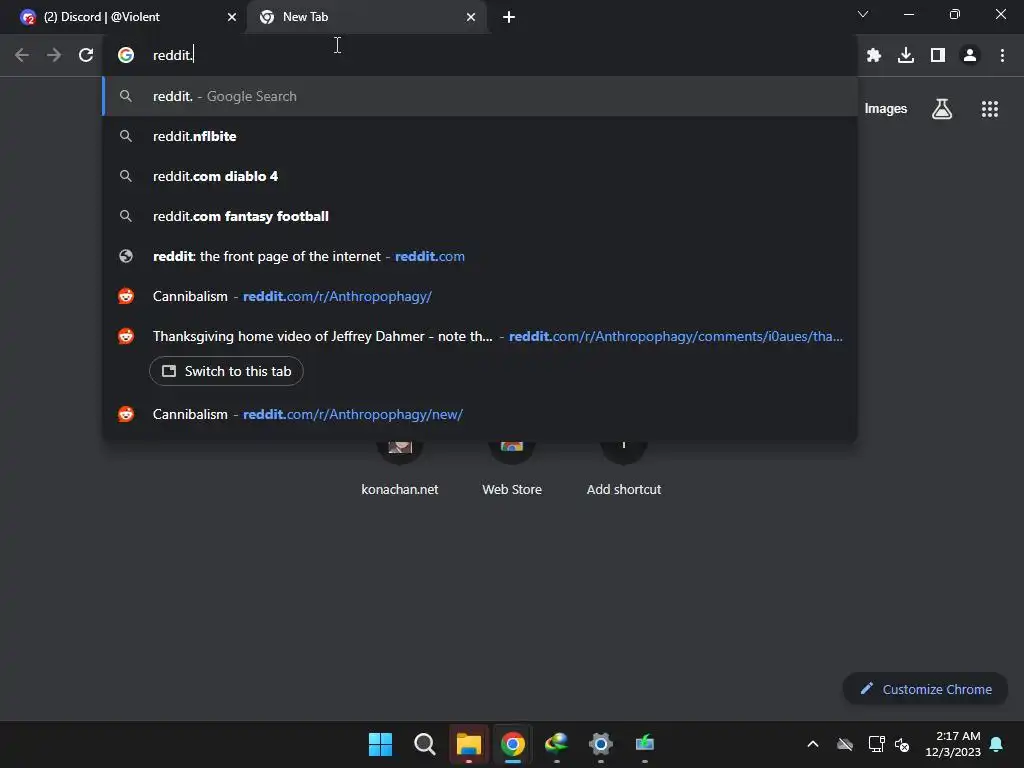Open the Search Labs flask icon
1024x768 pixels.
942,109
